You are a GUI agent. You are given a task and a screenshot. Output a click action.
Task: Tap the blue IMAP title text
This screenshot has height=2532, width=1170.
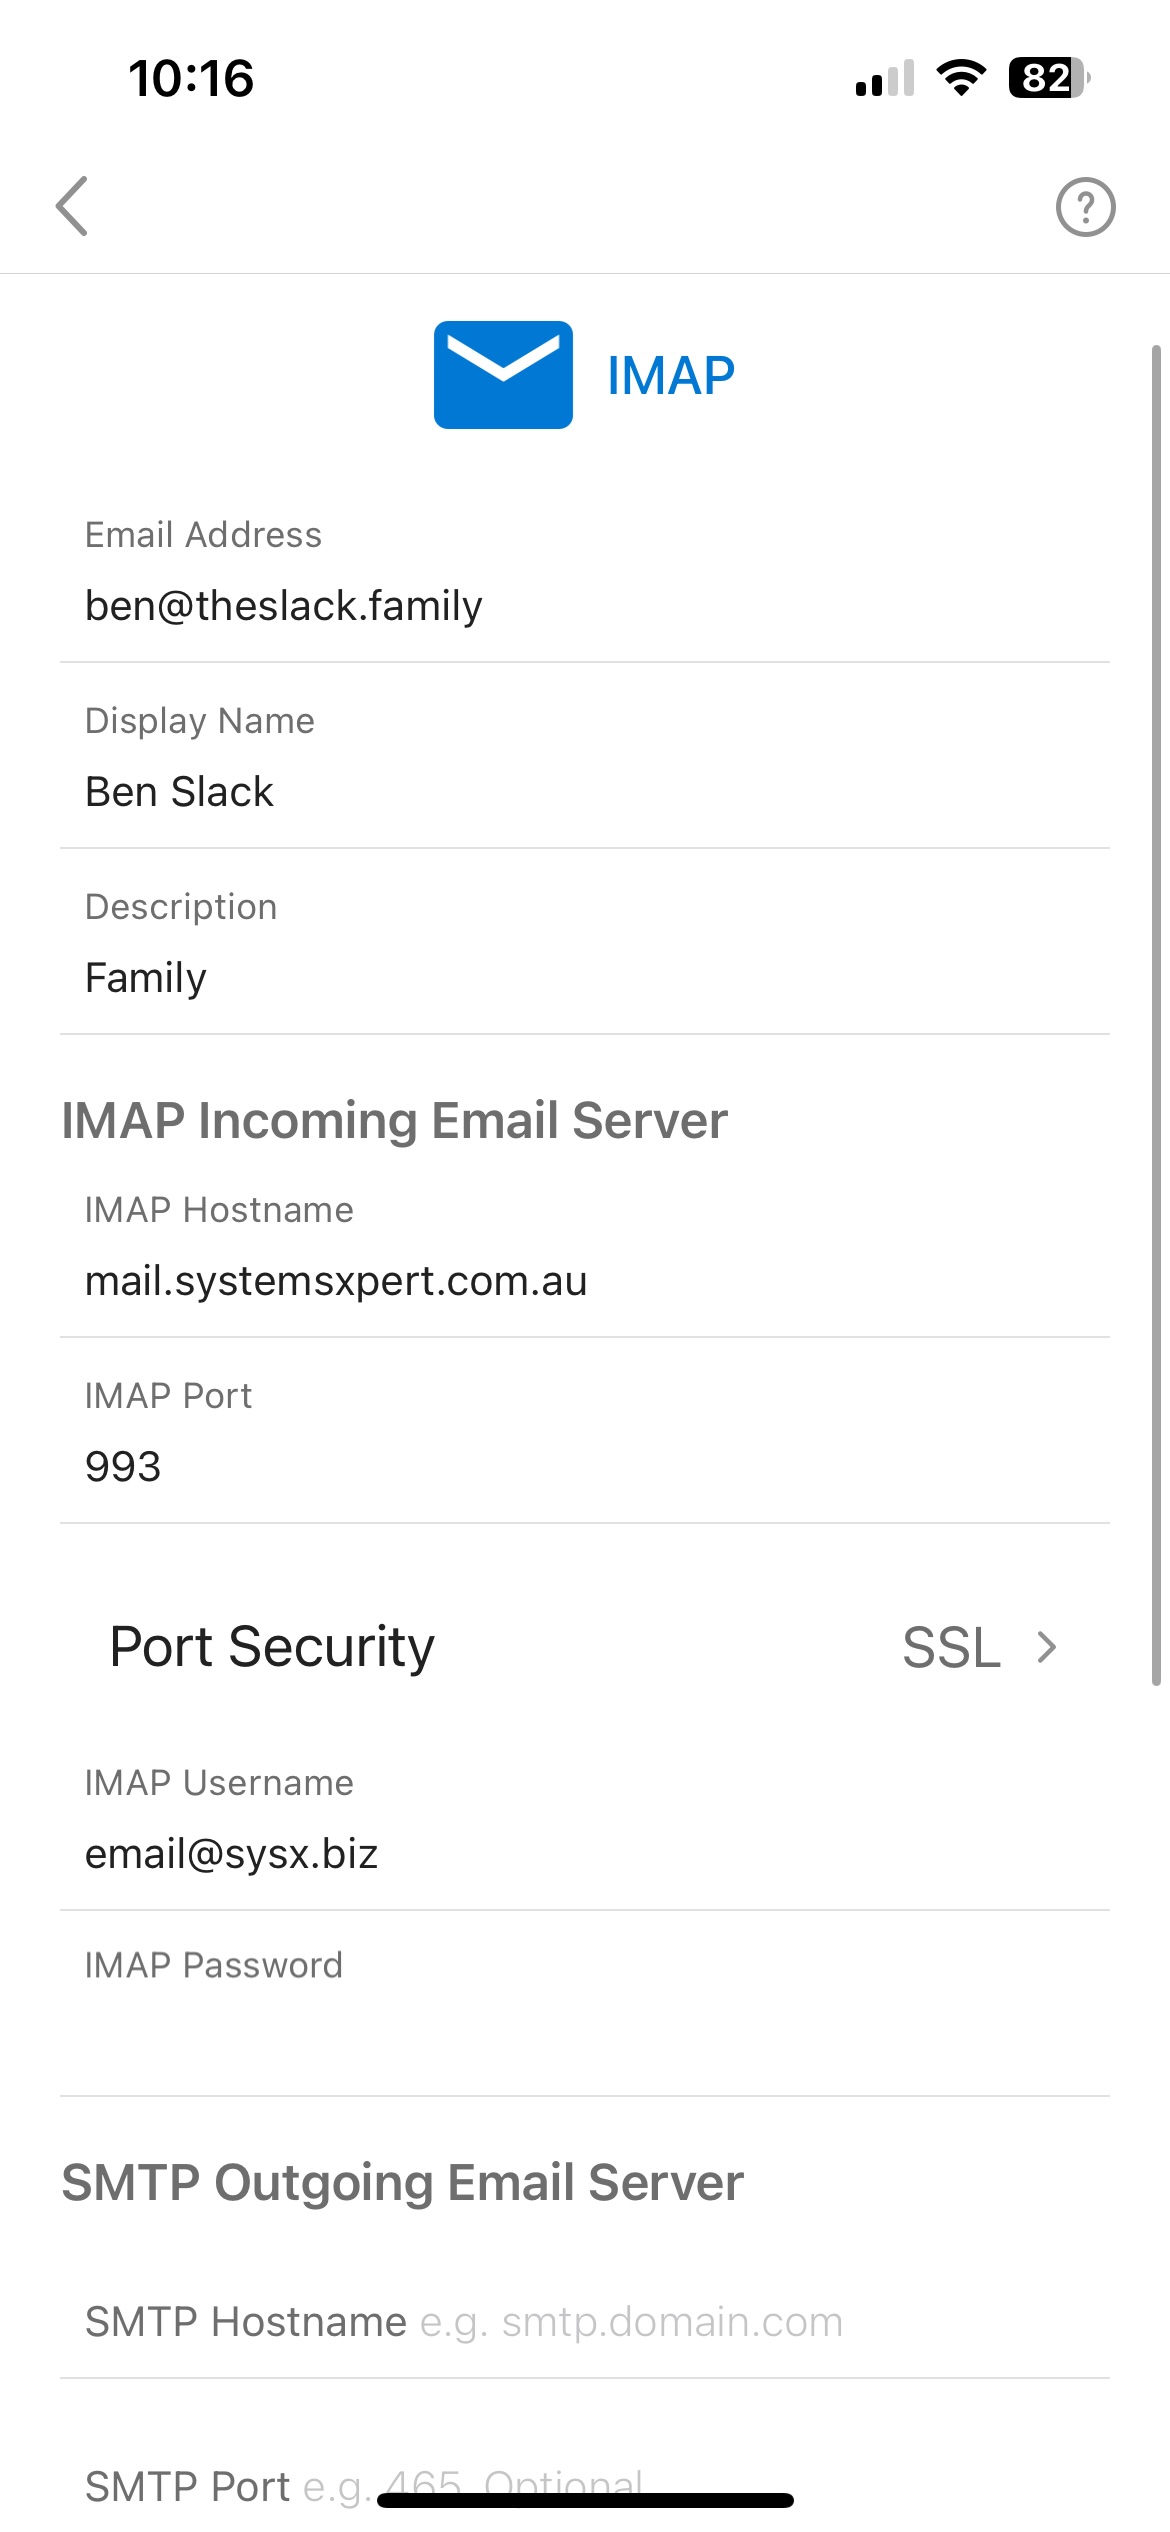pos(671,376)
